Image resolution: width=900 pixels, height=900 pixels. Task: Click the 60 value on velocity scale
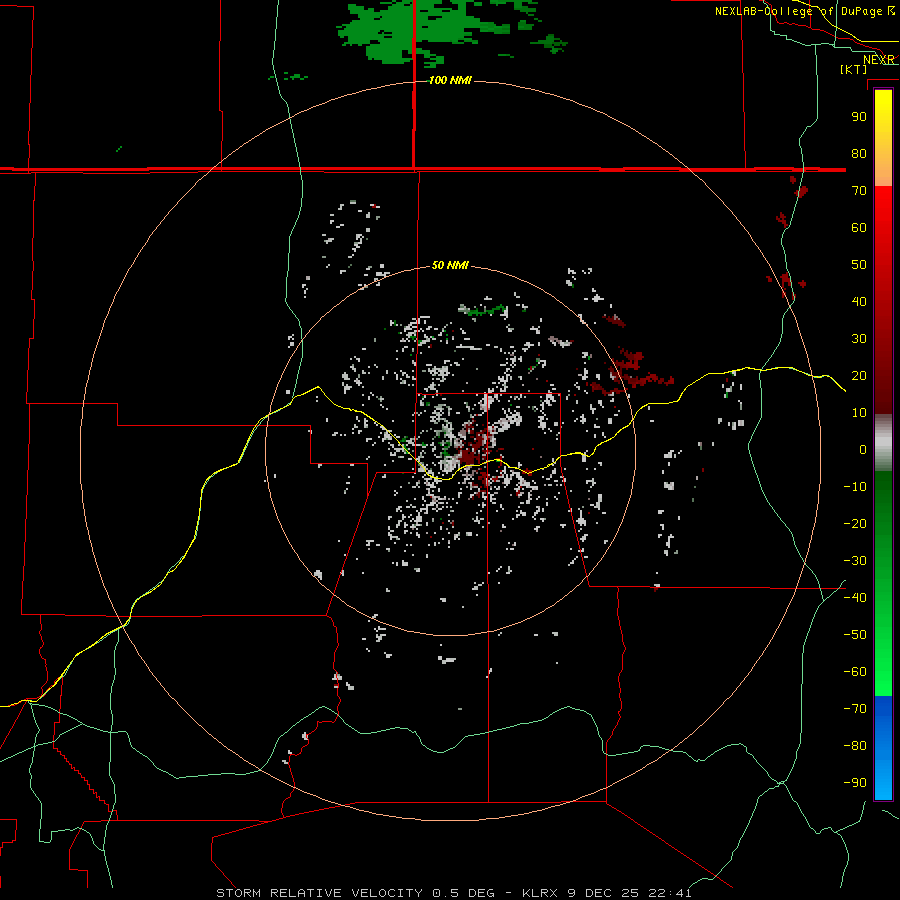[859, 227]
